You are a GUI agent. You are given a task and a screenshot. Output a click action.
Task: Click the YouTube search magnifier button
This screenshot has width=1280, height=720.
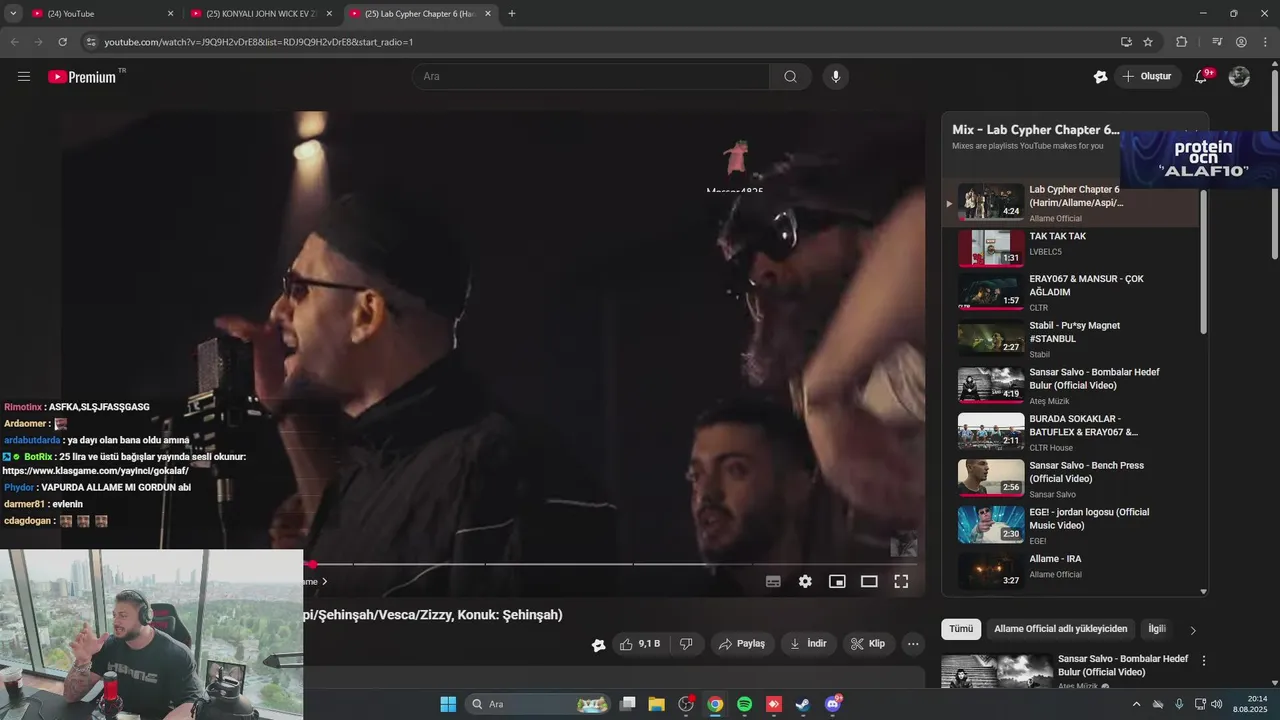click(x=790, y=77)
